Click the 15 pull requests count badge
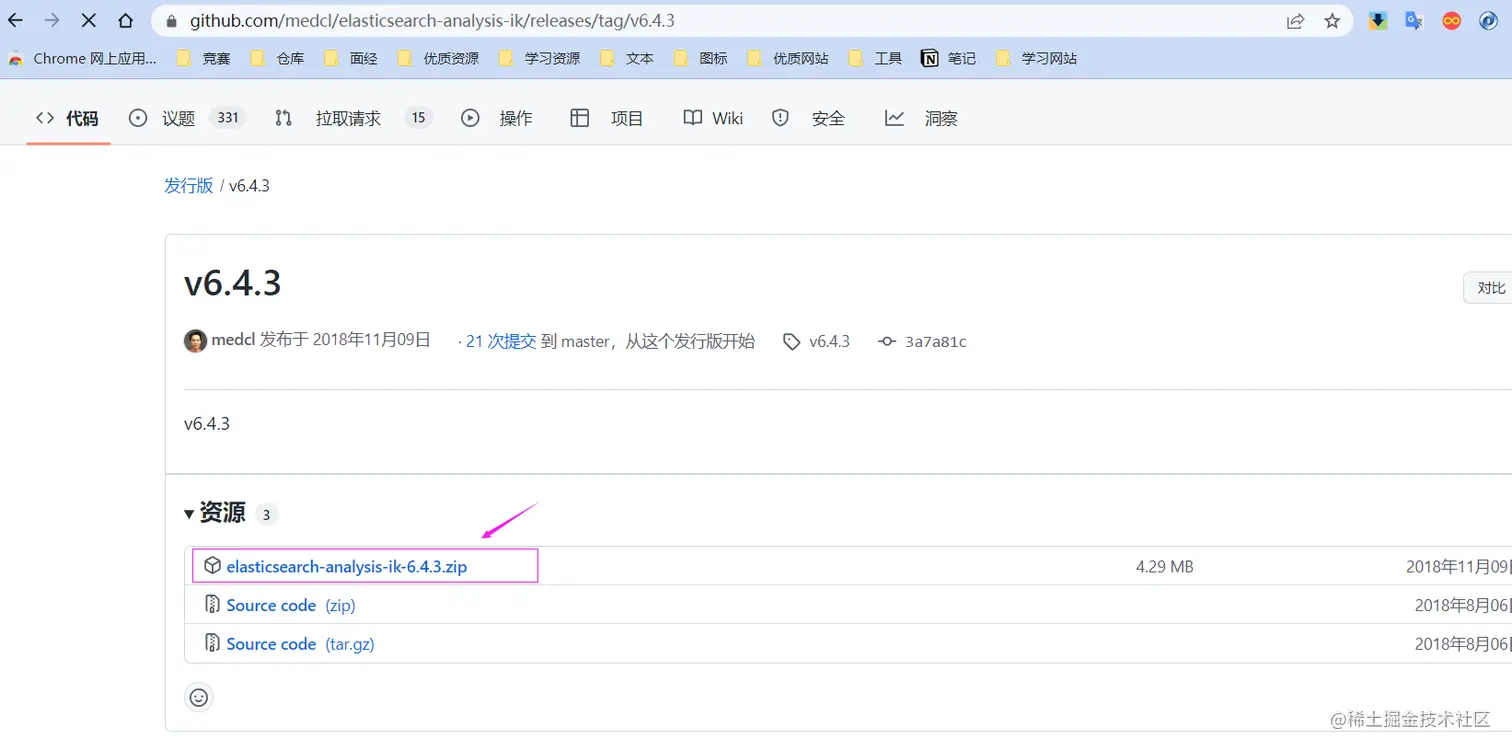The width and height of the screenshot is (1512, 751). pyautogui.click(x=419, y=118)
